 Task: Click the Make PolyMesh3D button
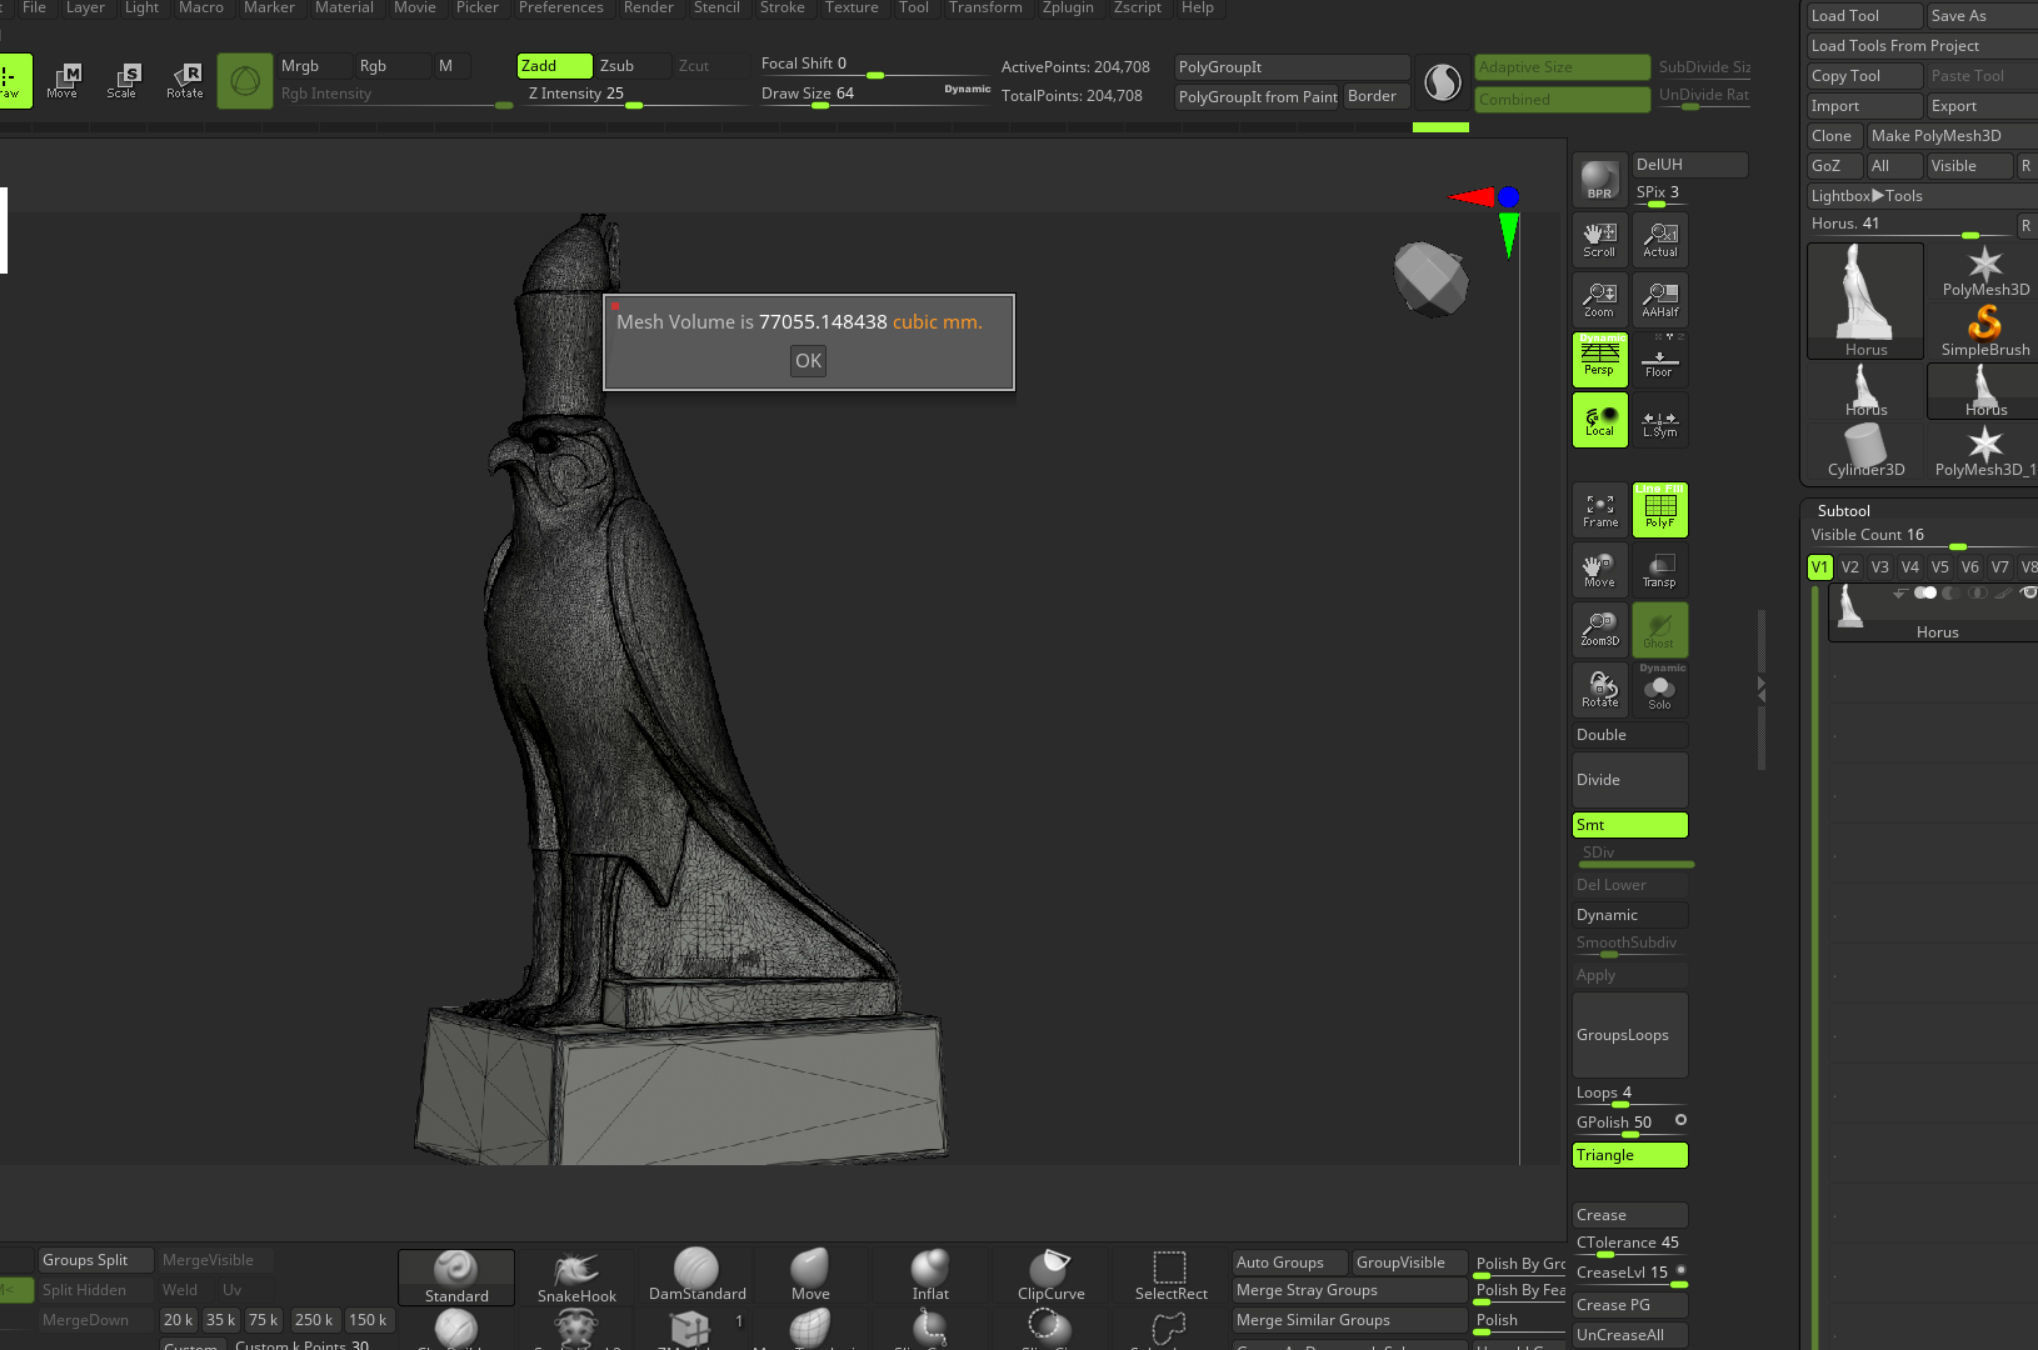pyautogui.click(x=1952, y=136)
